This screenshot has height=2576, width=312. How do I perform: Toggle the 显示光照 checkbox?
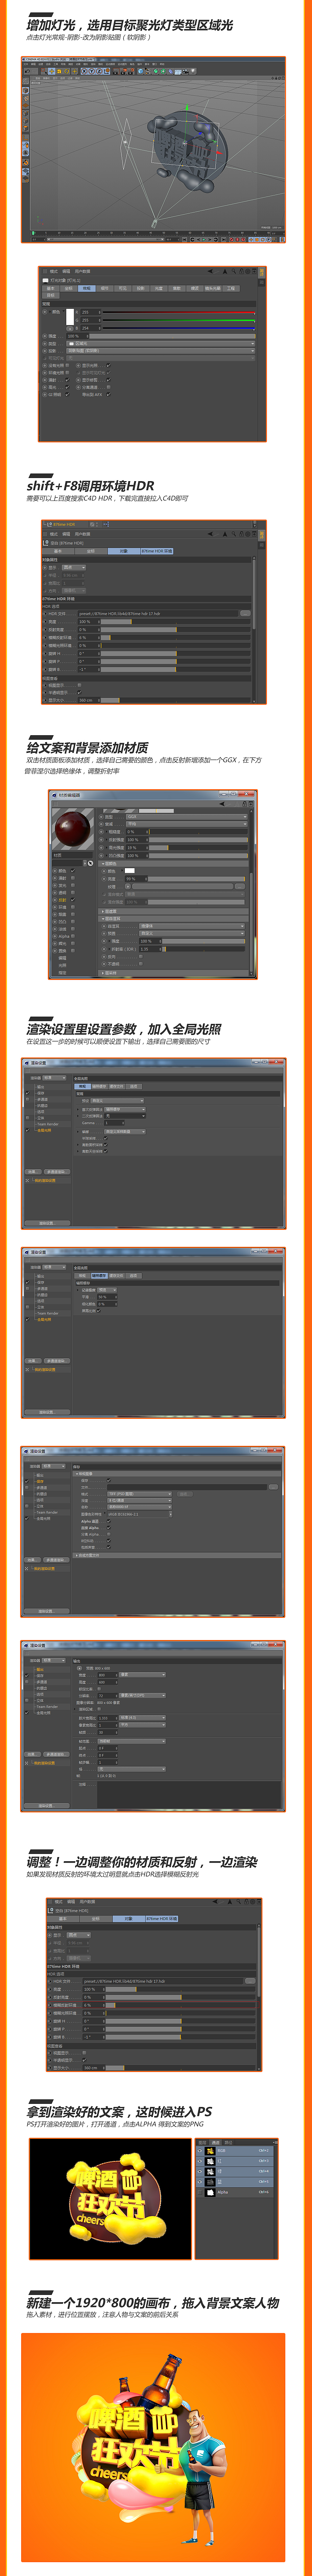(x=108, y=365)
